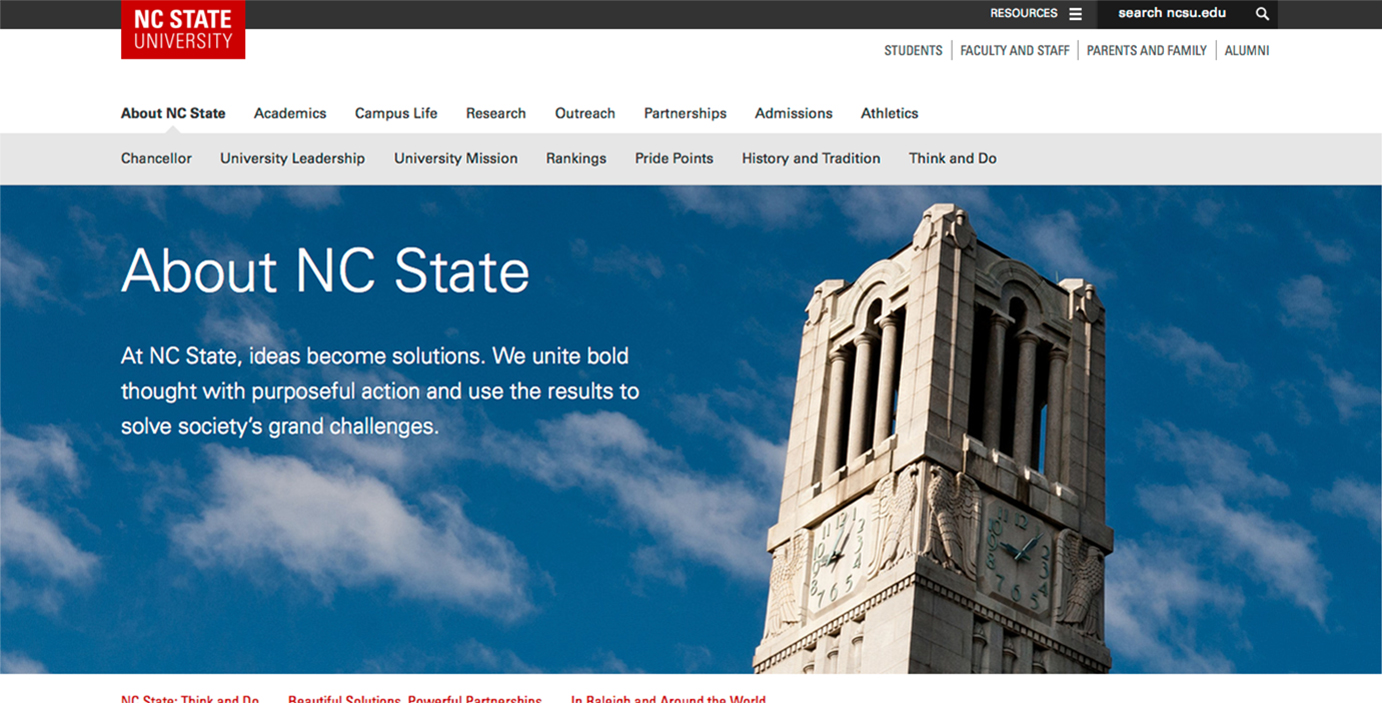The image size is (1382, 703).
Task: Open the Athletics section
Action: (889, 113)
